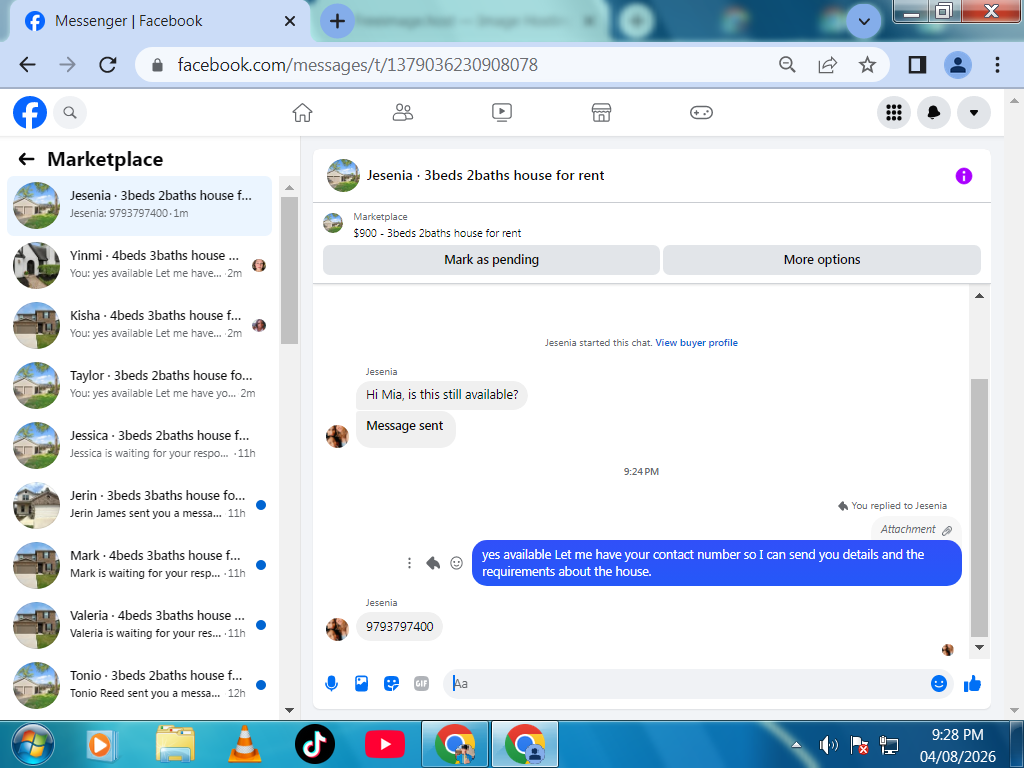The image size is (1024, 768).
Task: Close the Messenger | Facebook tab
Action: pyautogui.click(x=290, y=21)
